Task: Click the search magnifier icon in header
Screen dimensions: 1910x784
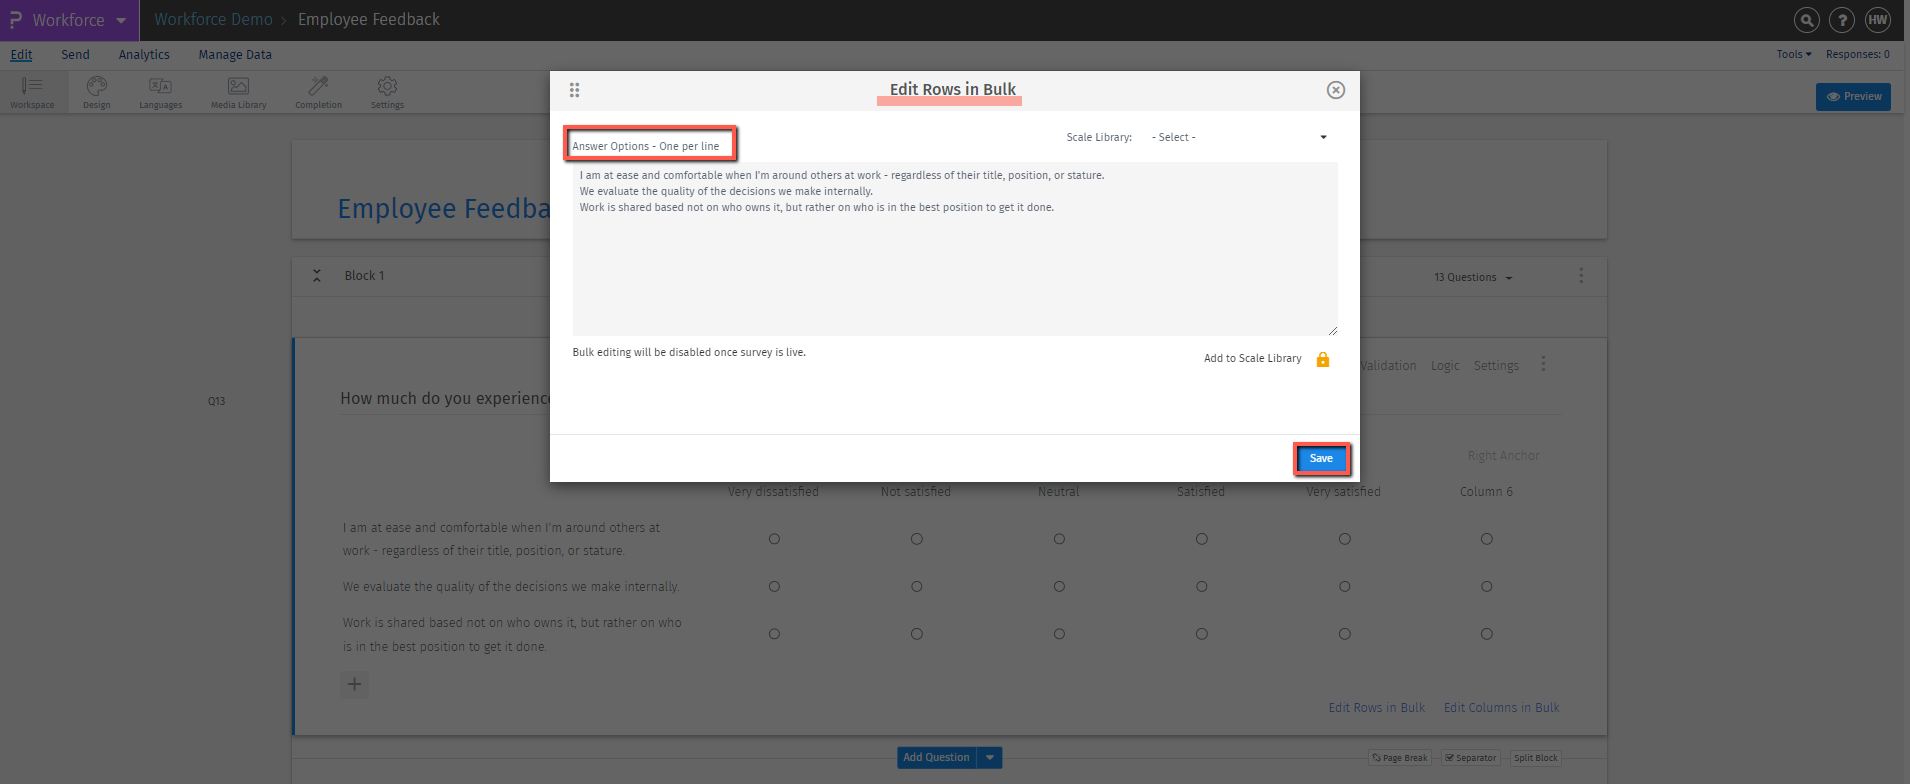Action: pyautogui.click(x=1806, y=20)
